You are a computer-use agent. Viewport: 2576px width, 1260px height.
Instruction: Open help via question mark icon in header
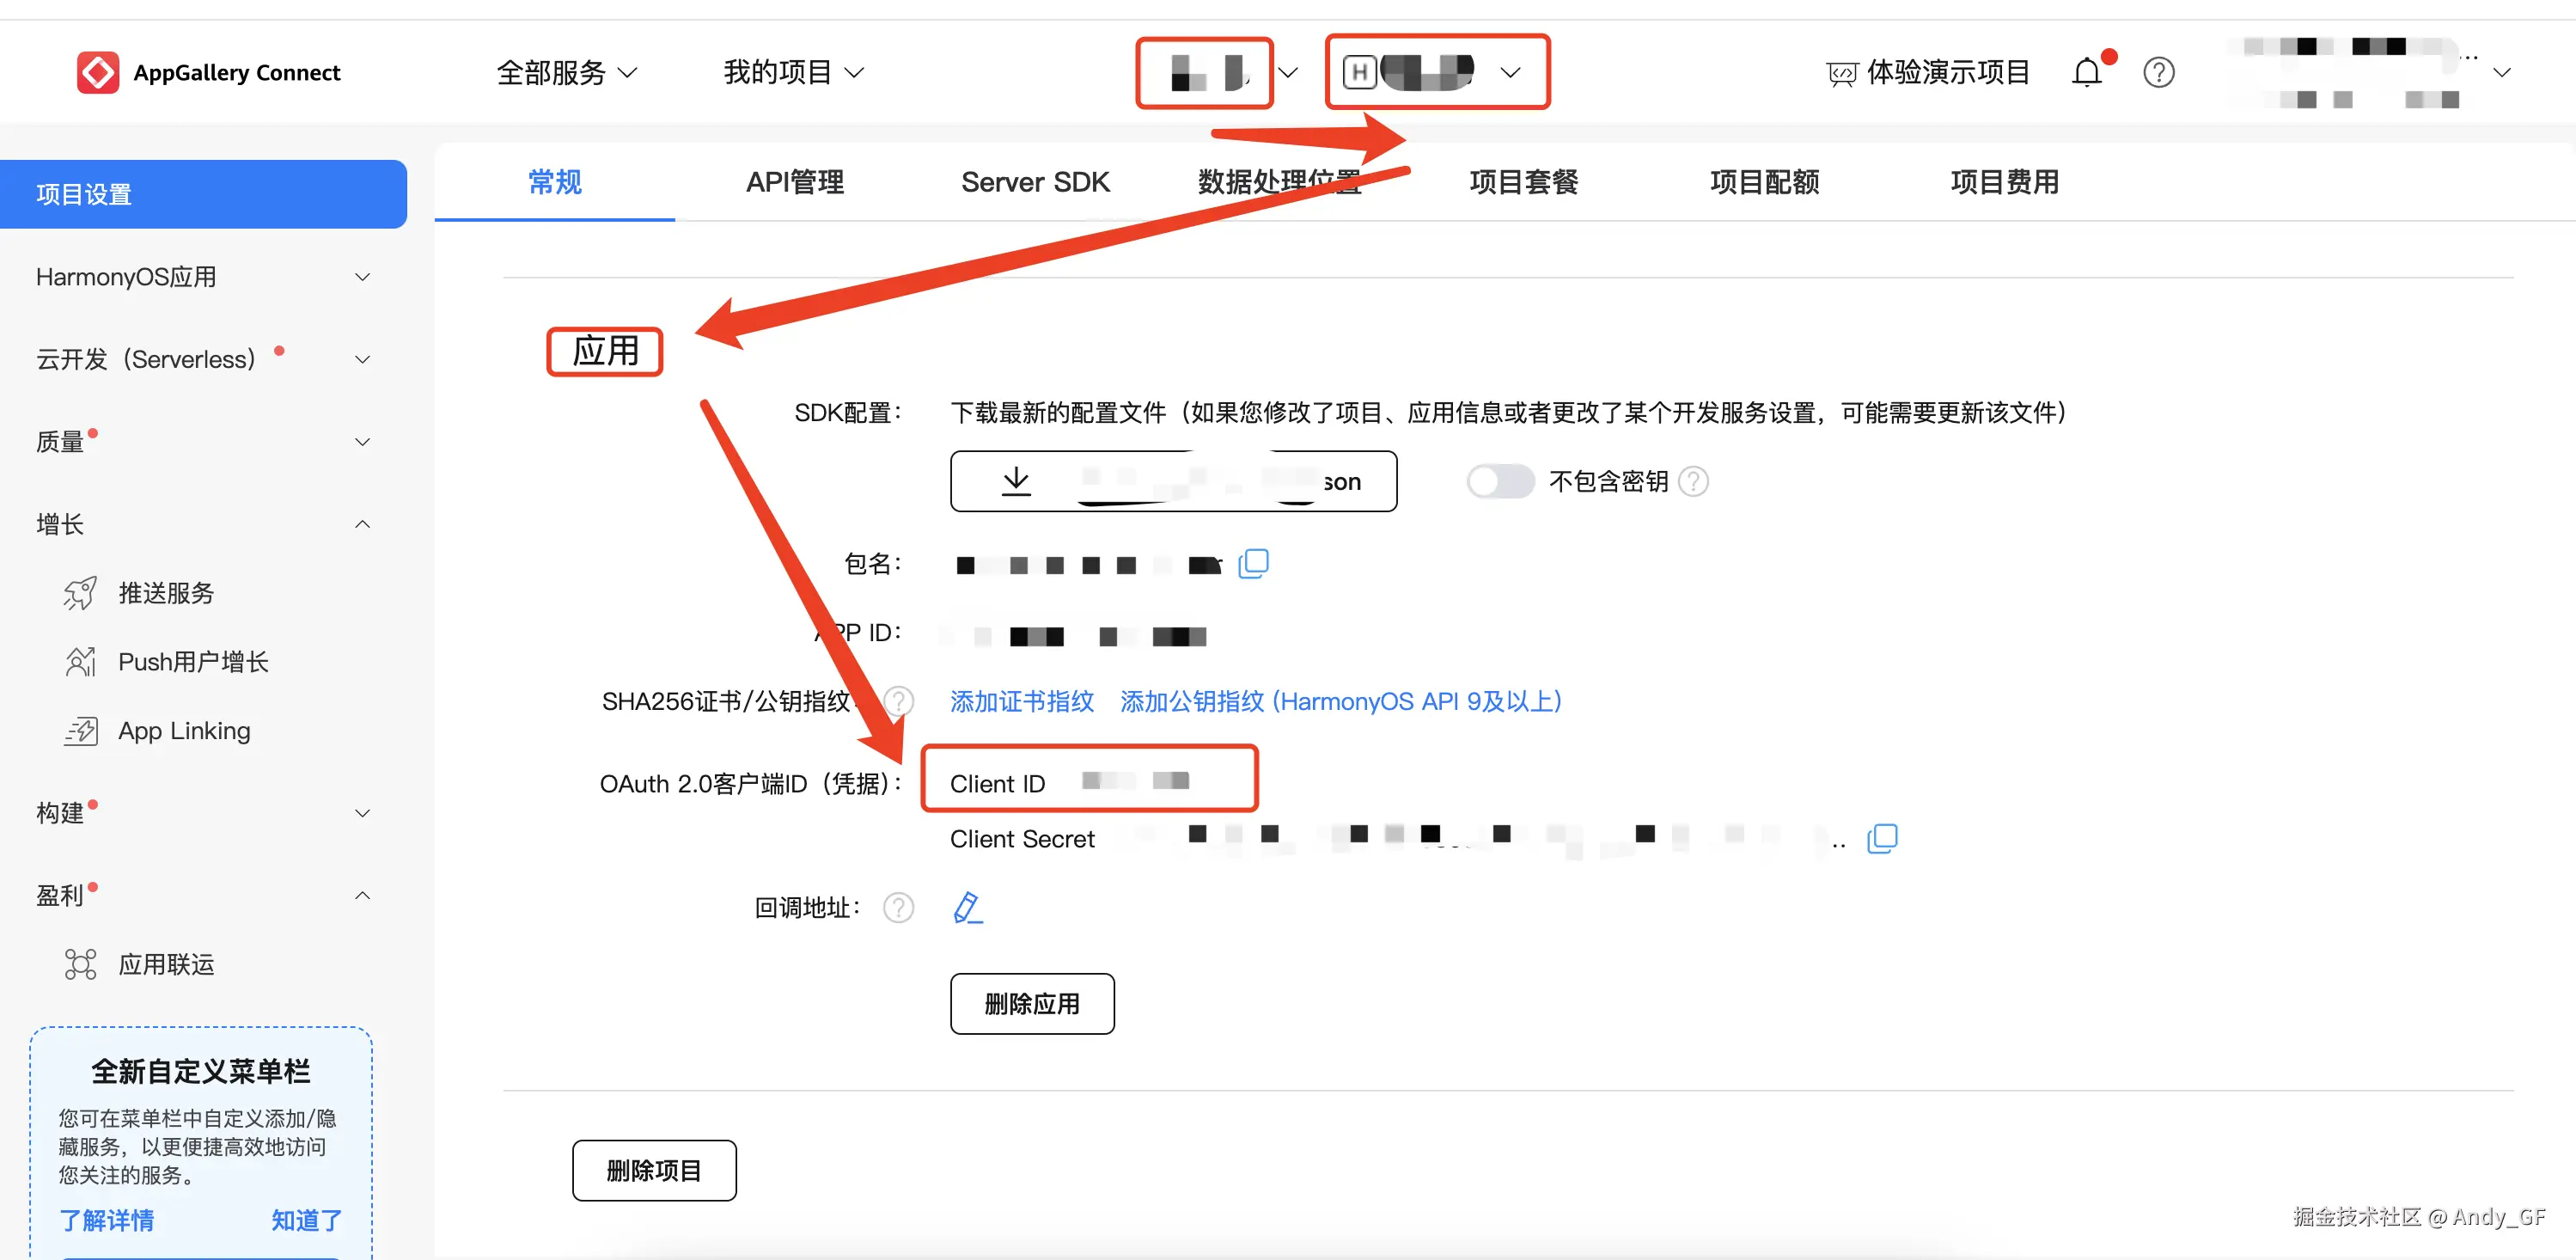(x=2158, y=73)
